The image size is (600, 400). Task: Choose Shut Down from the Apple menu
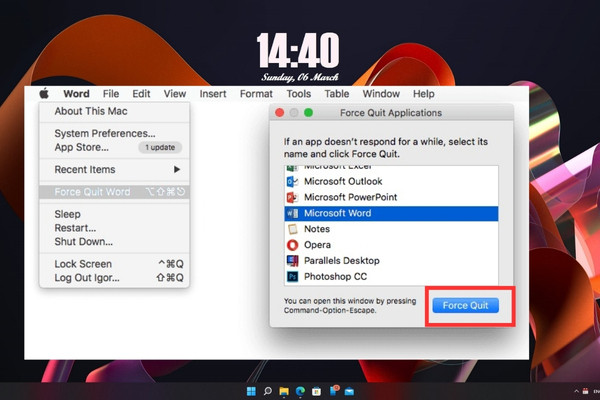pos(114,242)
